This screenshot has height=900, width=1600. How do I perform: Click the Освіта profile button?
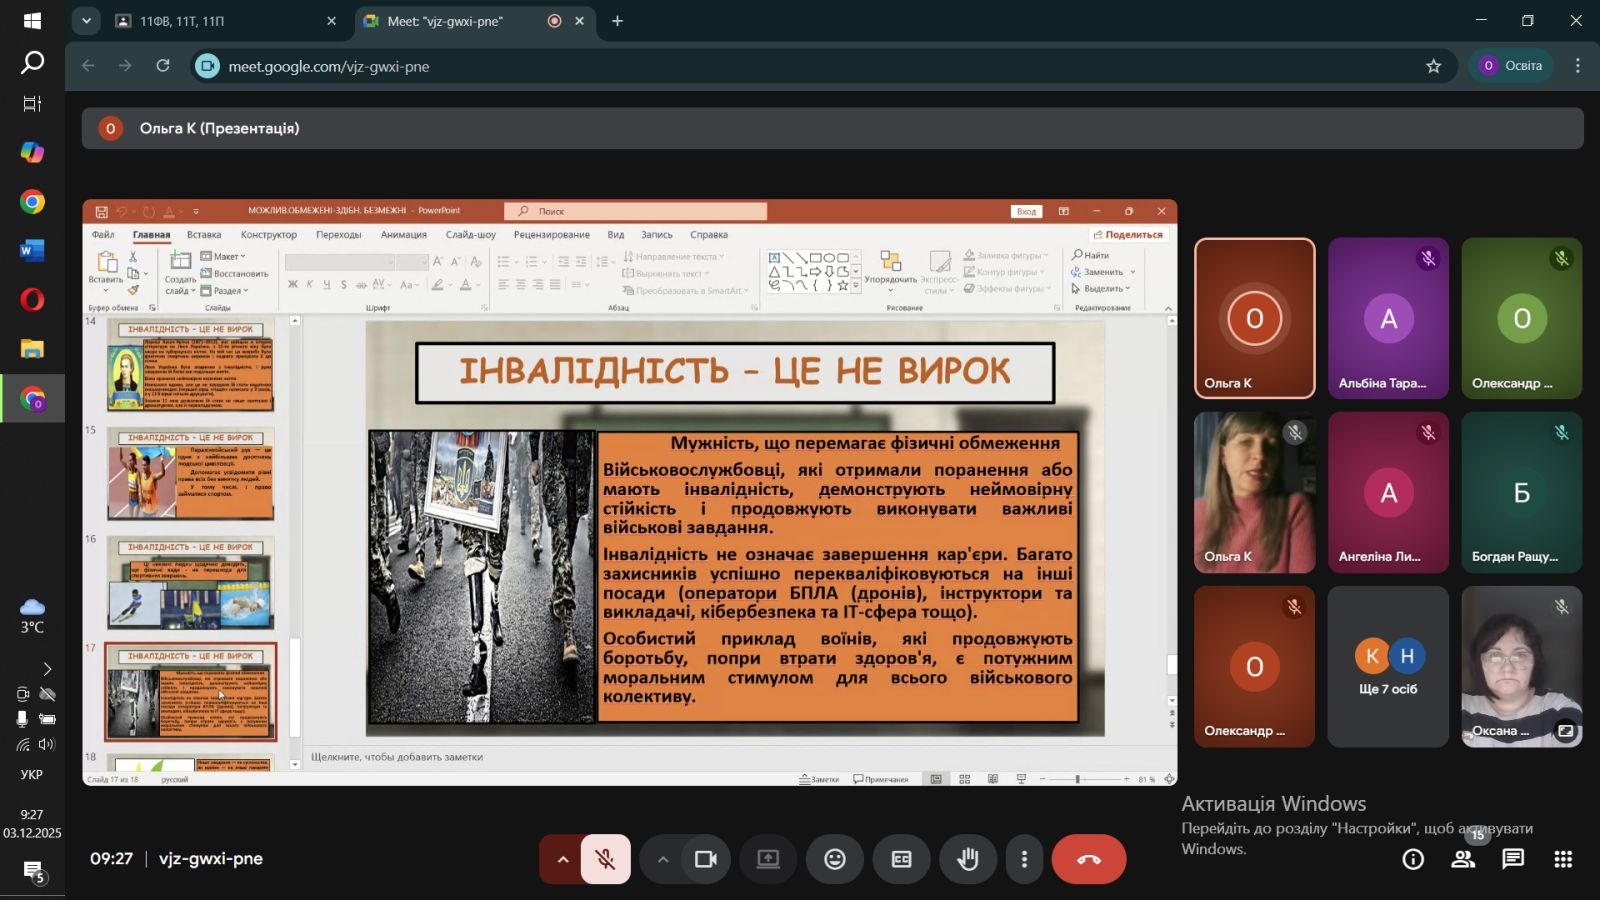point(1511,66)
